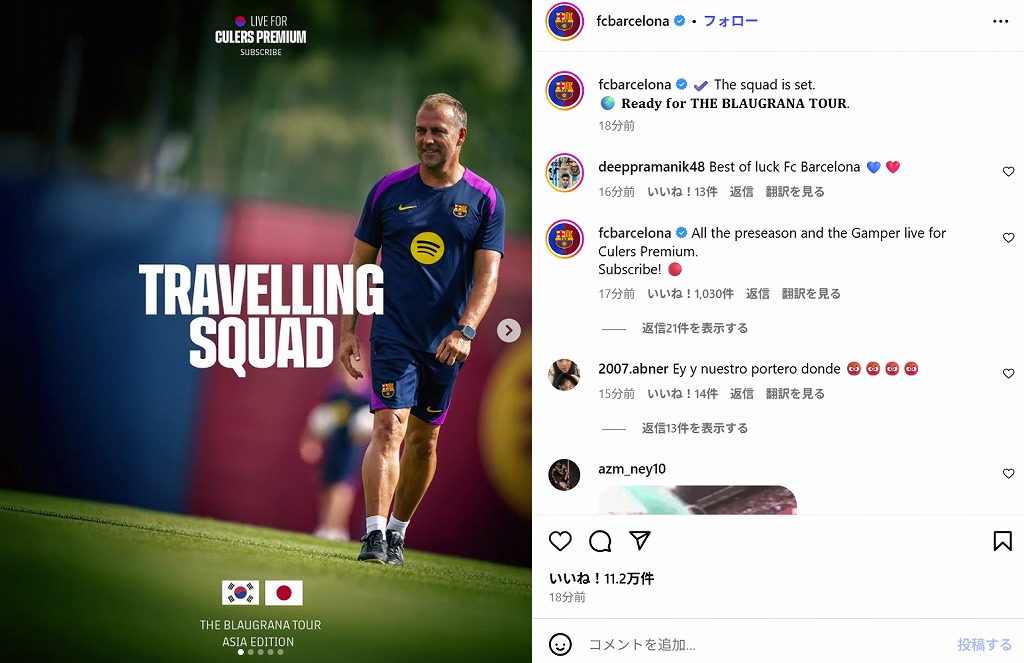
Task: Like azm_ney10's comment heart
Action: point(1008,473)
